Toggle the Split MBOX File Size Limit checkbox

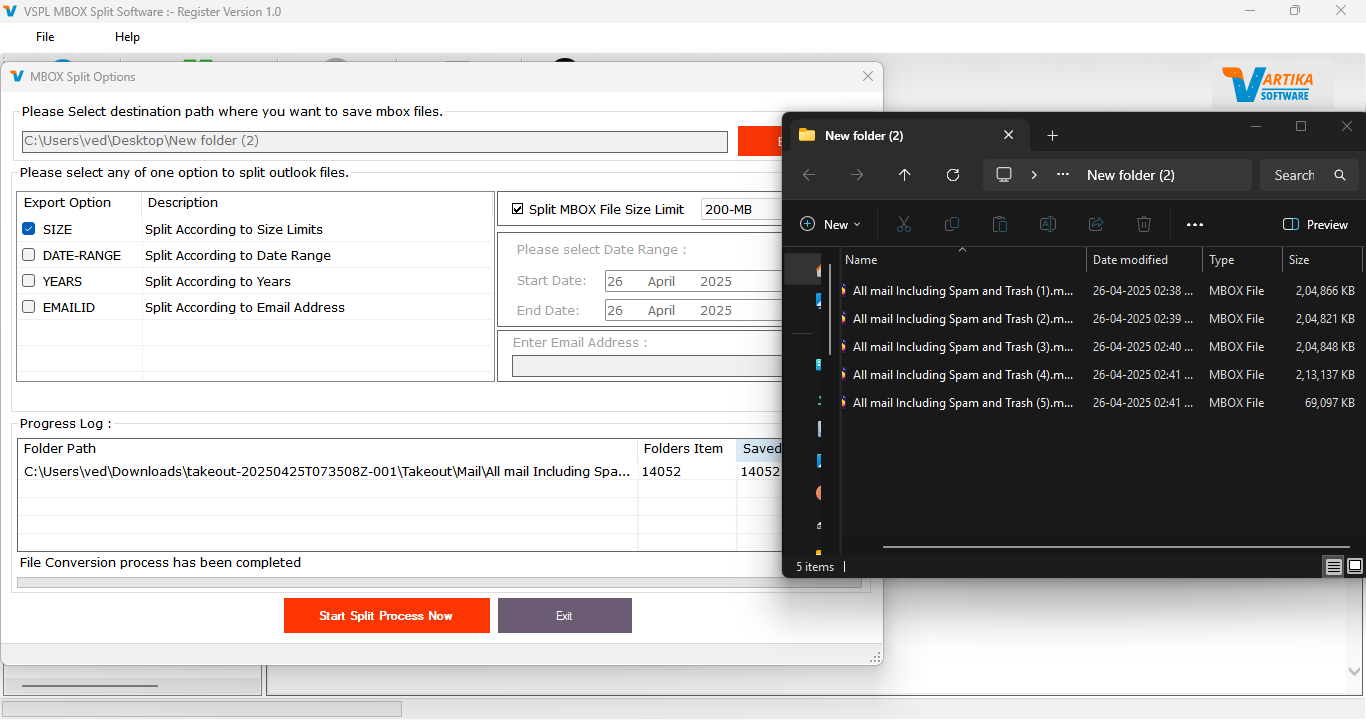point(517,209)
